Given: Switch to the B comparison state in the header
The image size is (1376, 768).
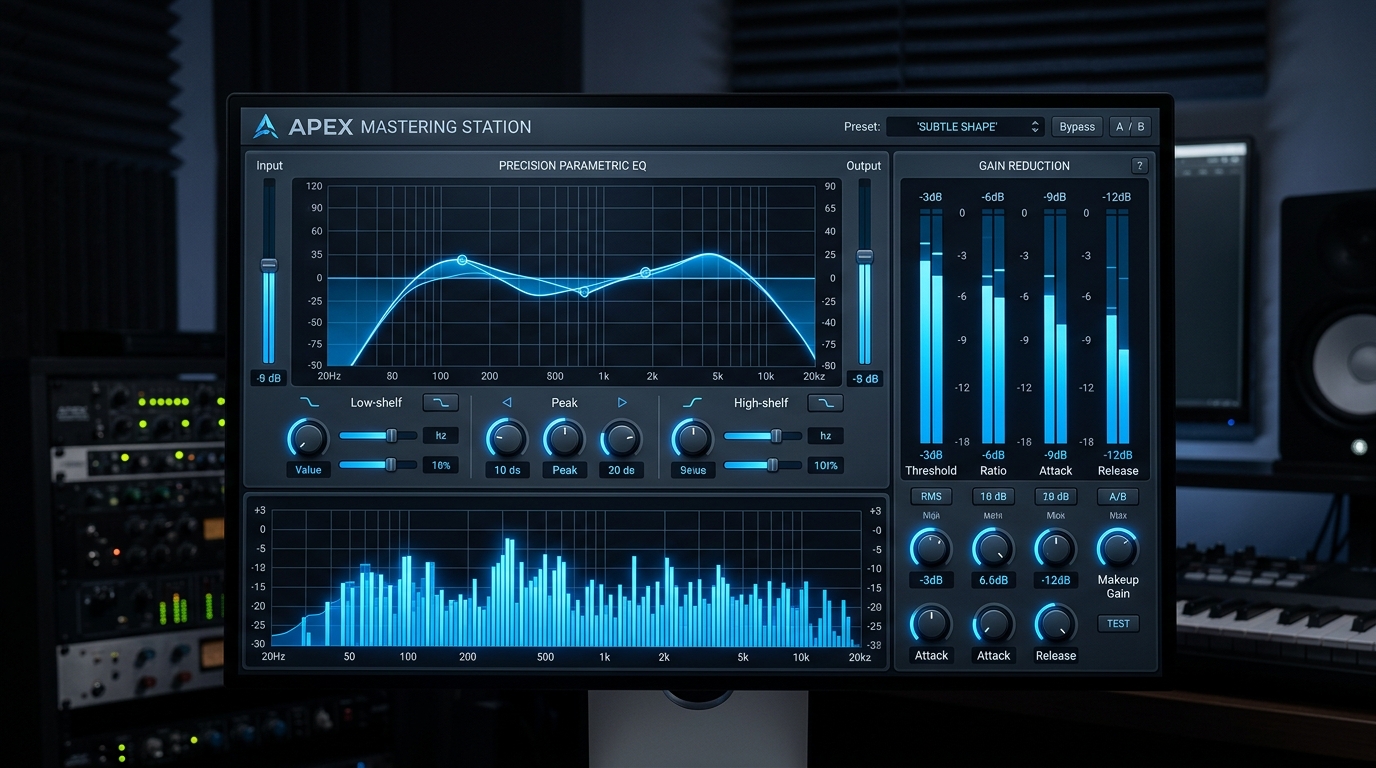Looking at the screenshot, I should point(1141,127).
